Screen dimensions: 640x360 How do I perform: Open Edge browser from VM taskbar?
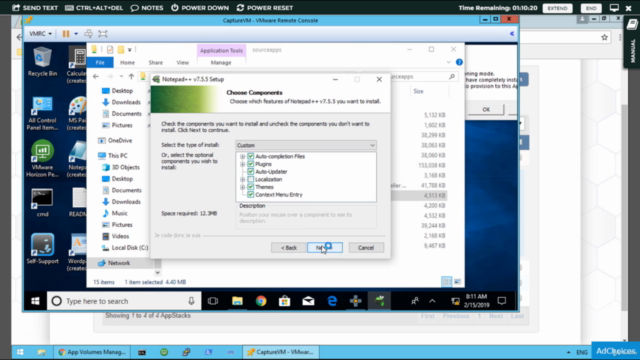332,301
